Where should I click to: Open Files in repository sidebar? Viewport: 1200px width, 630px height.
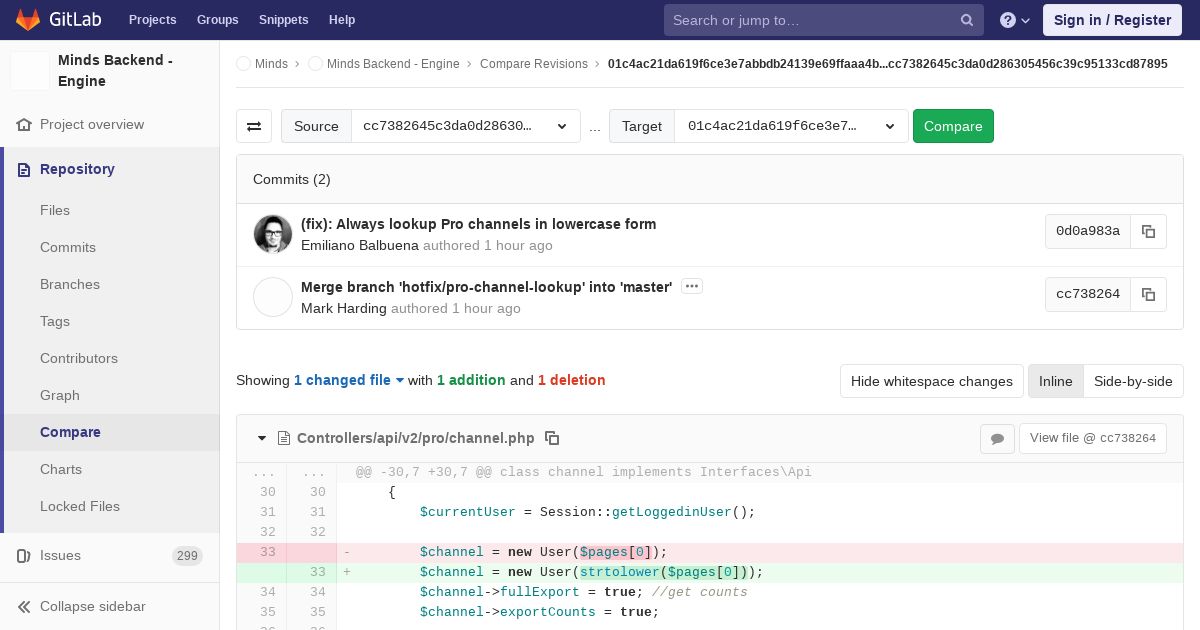(55, 210)
